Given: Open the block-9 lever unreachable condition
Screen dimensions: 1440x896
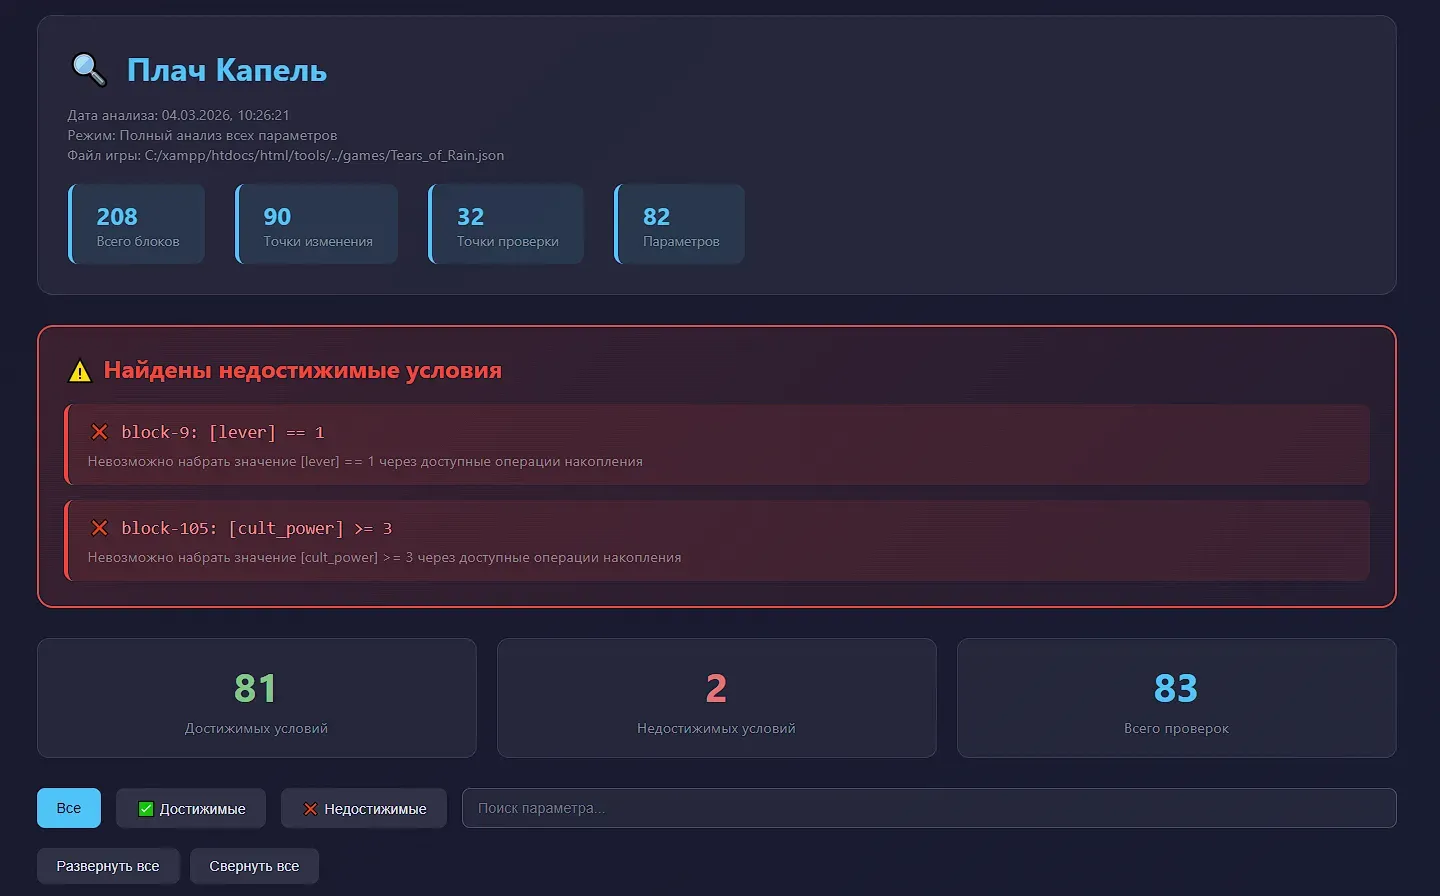Looking at the screenshot, I should pyautogui.click(x=716, y=445).
